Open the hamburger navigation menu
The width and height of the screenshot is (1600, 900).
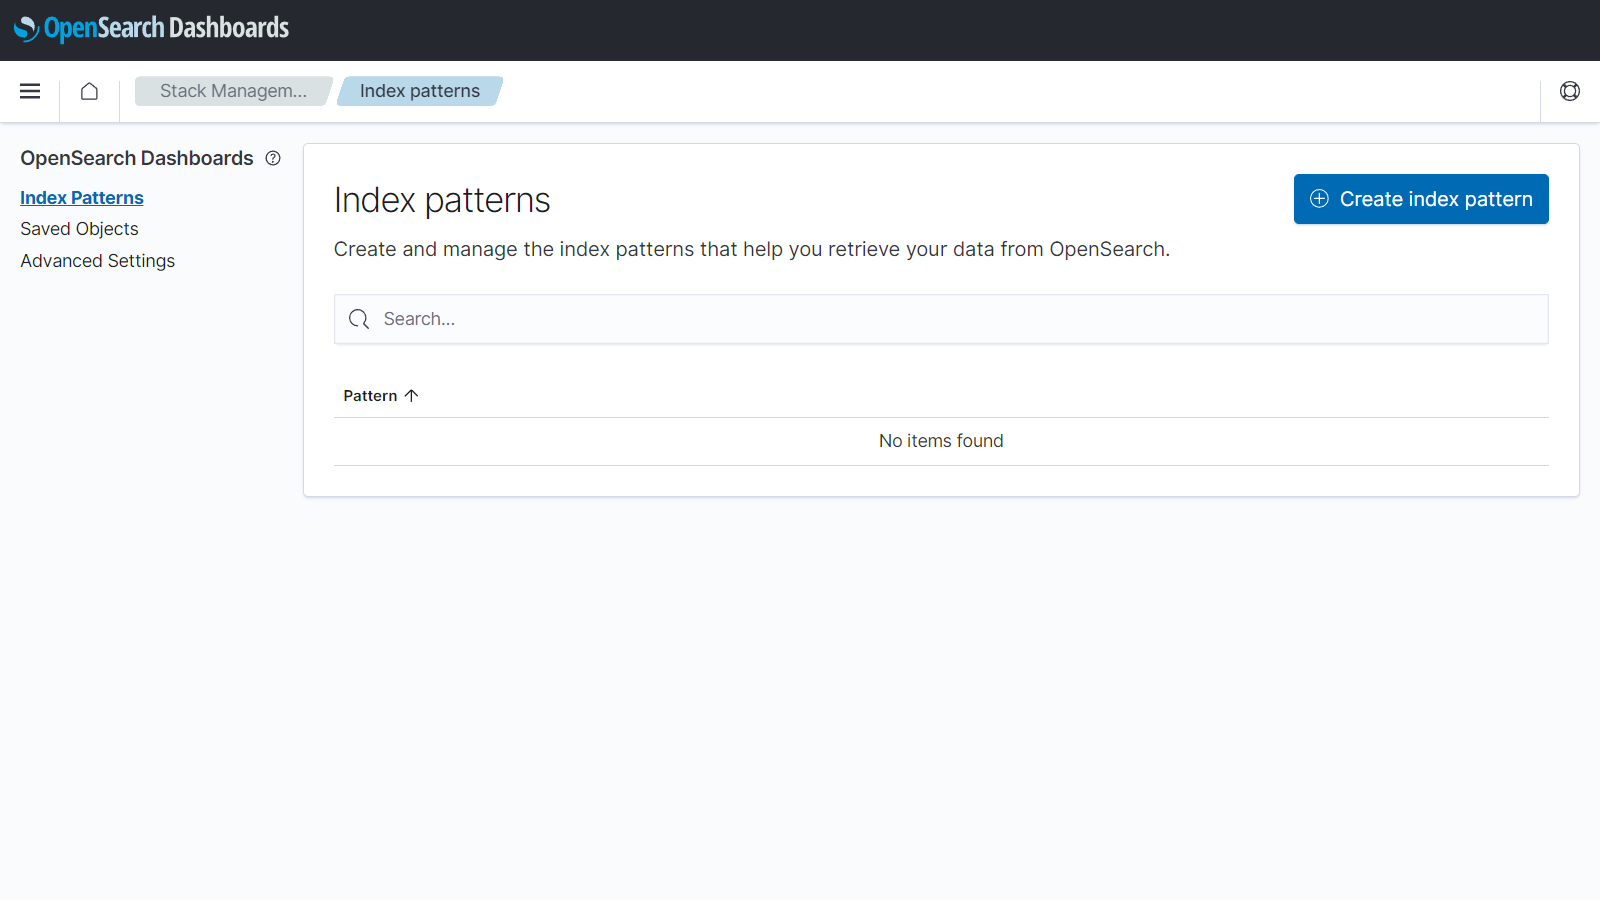pos(30,91)
